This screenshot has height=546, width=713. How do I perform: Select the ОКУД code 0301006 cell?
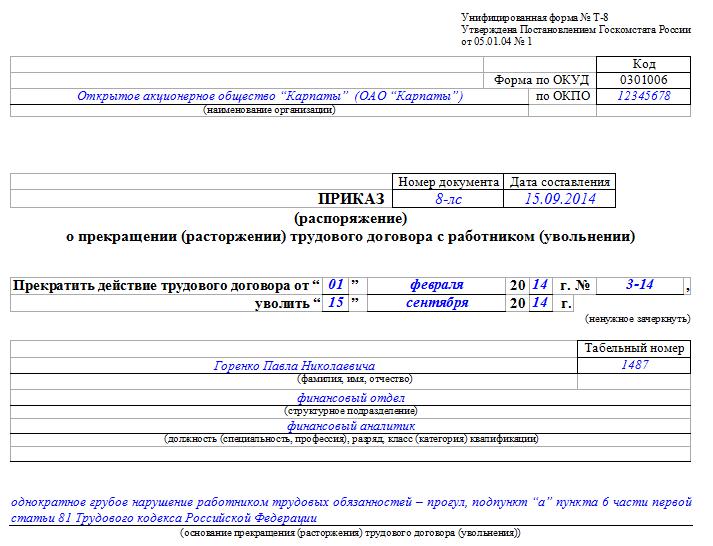(x=644, y=80)
